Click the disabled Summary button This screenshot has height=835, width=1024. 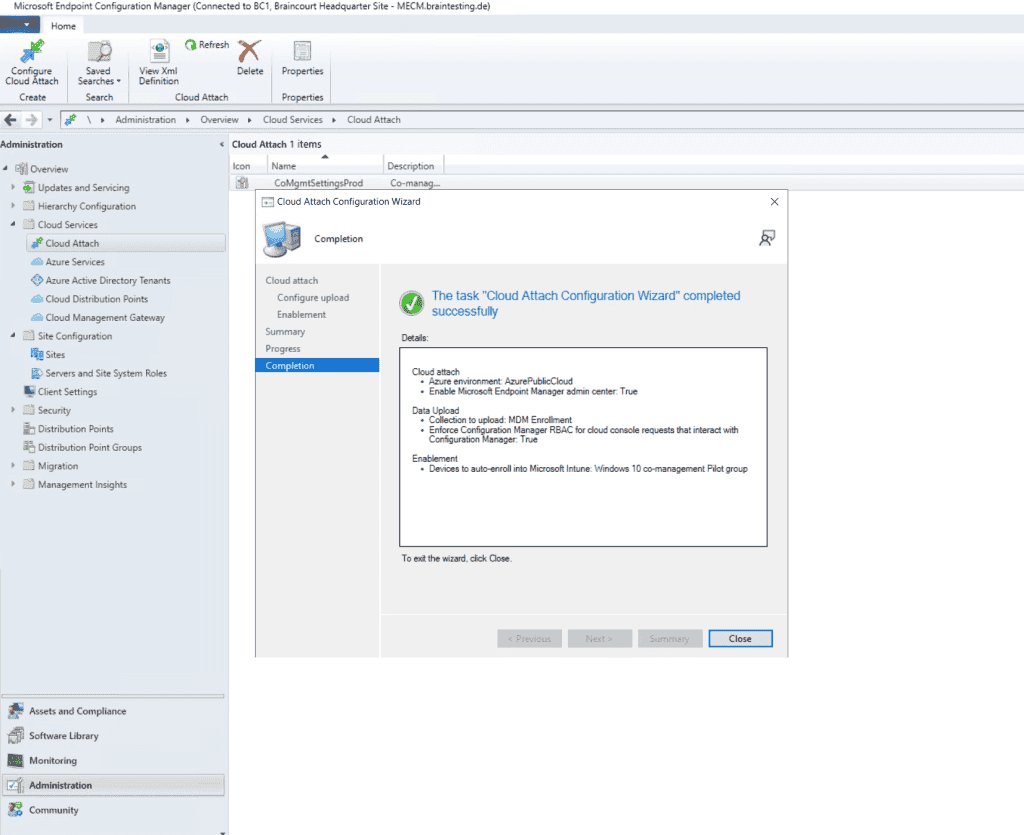pos(670,638)
